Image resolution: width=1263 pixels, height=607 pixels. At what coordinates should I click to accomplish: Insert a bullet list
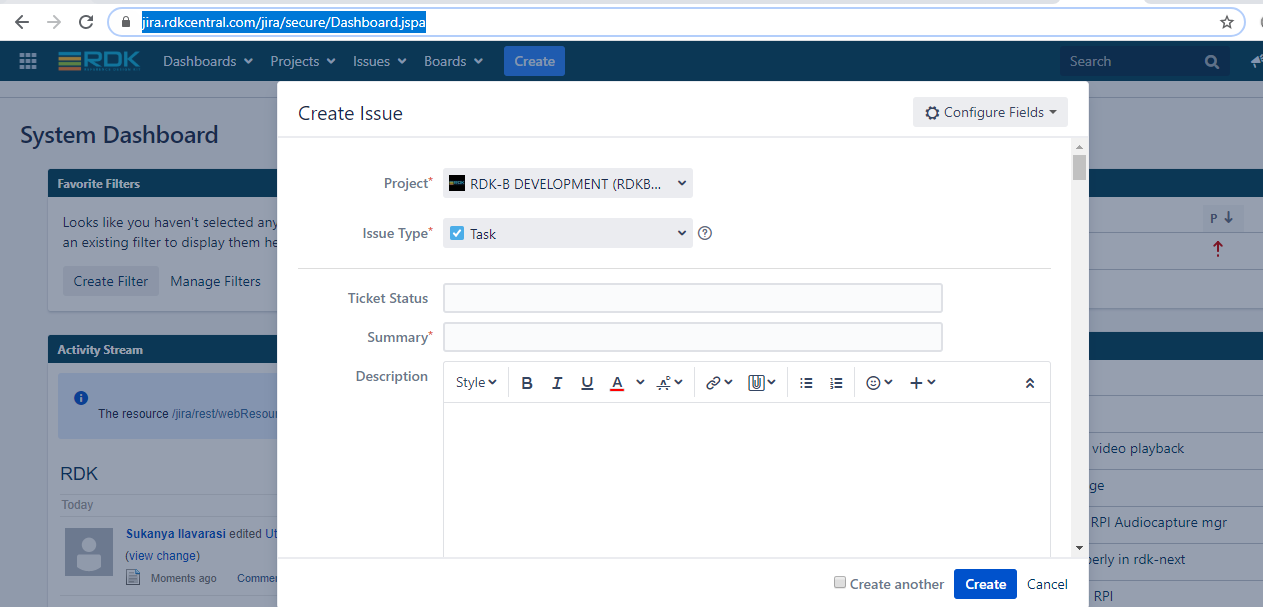[807, 383]
